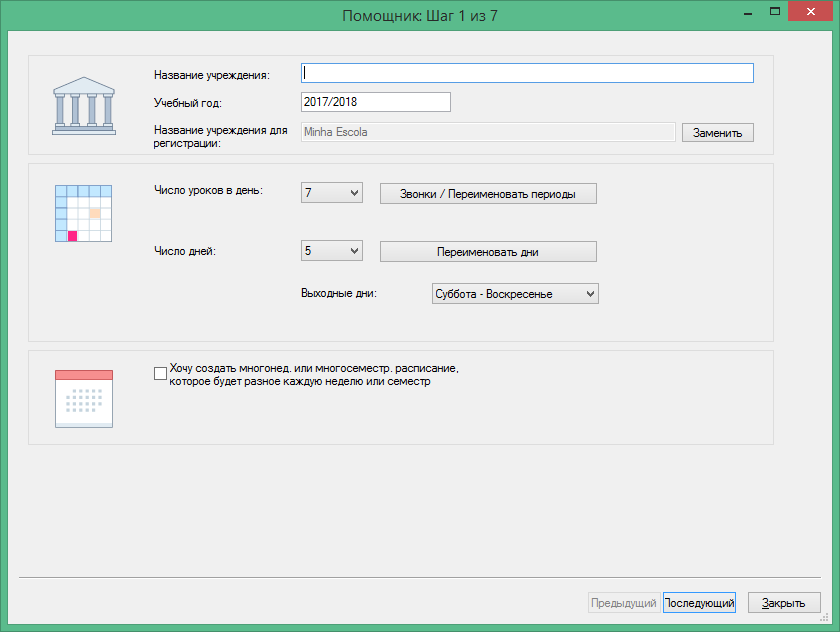Click the calendar icon with red header
840x632 pixels.
pos(84,398)
